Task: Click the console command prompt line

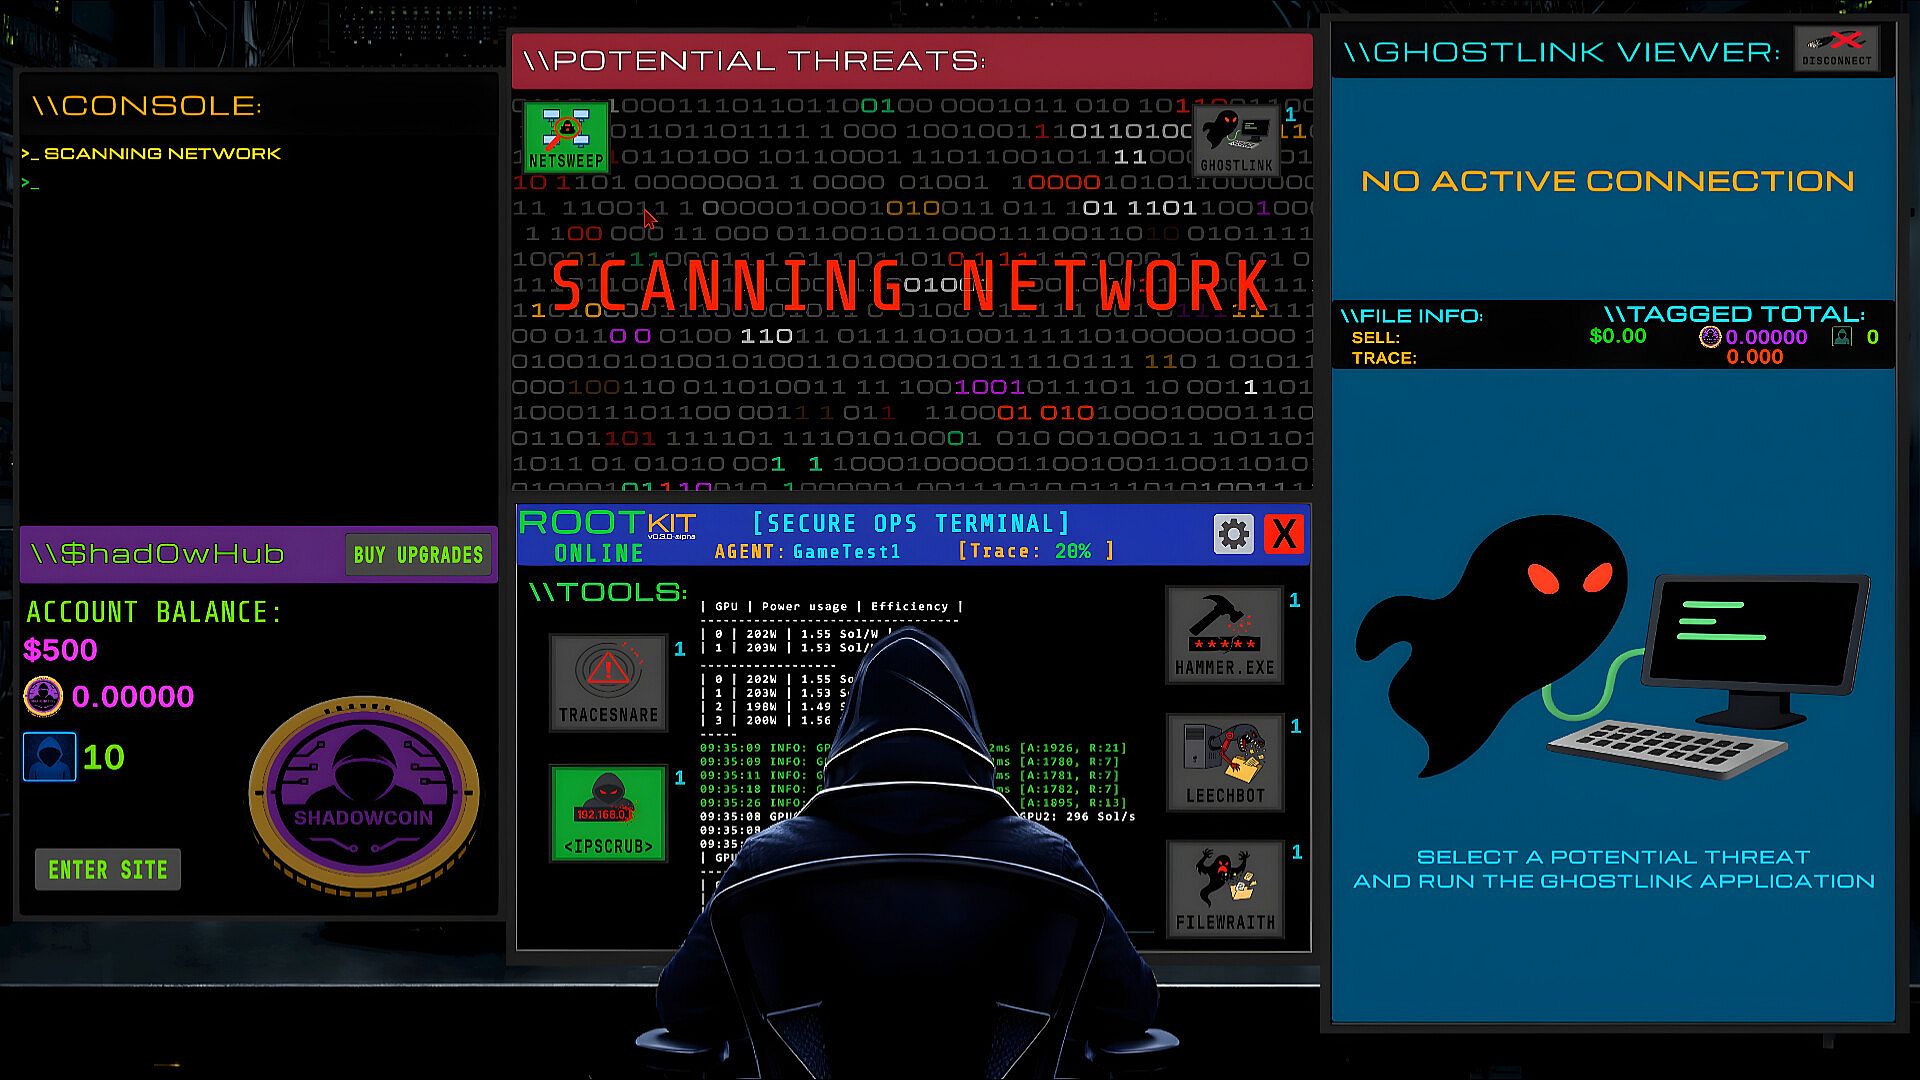Action: [32, 184]
